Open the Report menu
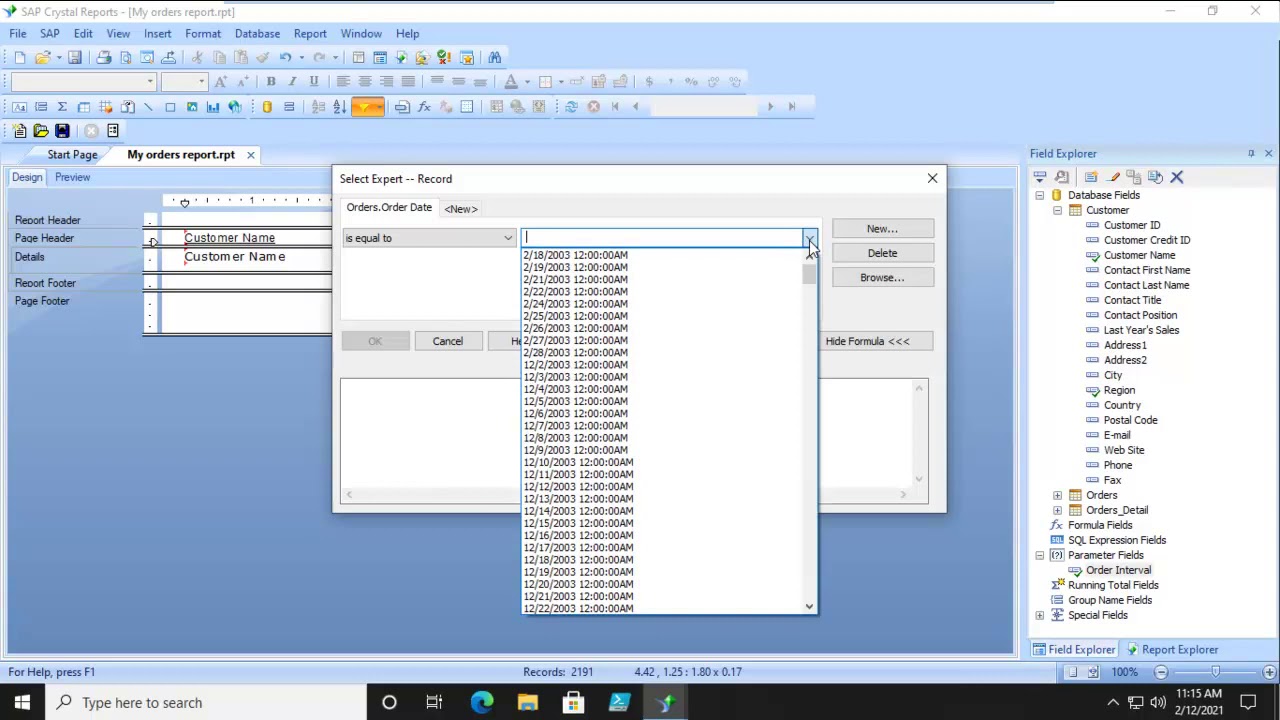1280x720 pixels. point(310,33)
